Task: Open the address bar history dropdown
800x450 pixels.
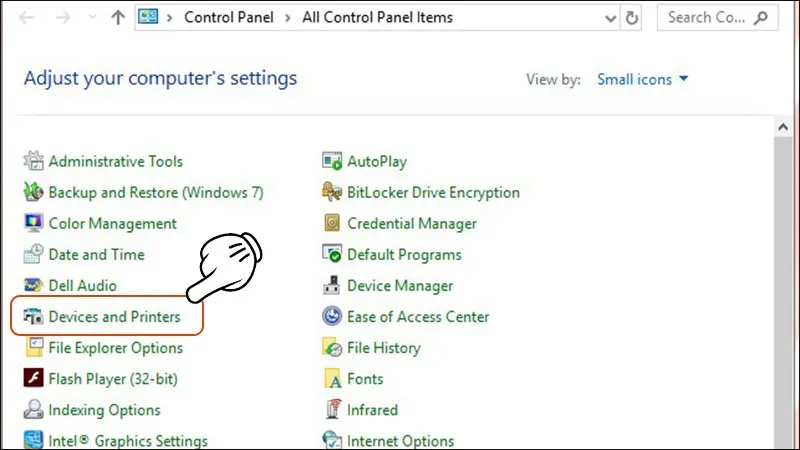Action: click(x=608, y=18)
